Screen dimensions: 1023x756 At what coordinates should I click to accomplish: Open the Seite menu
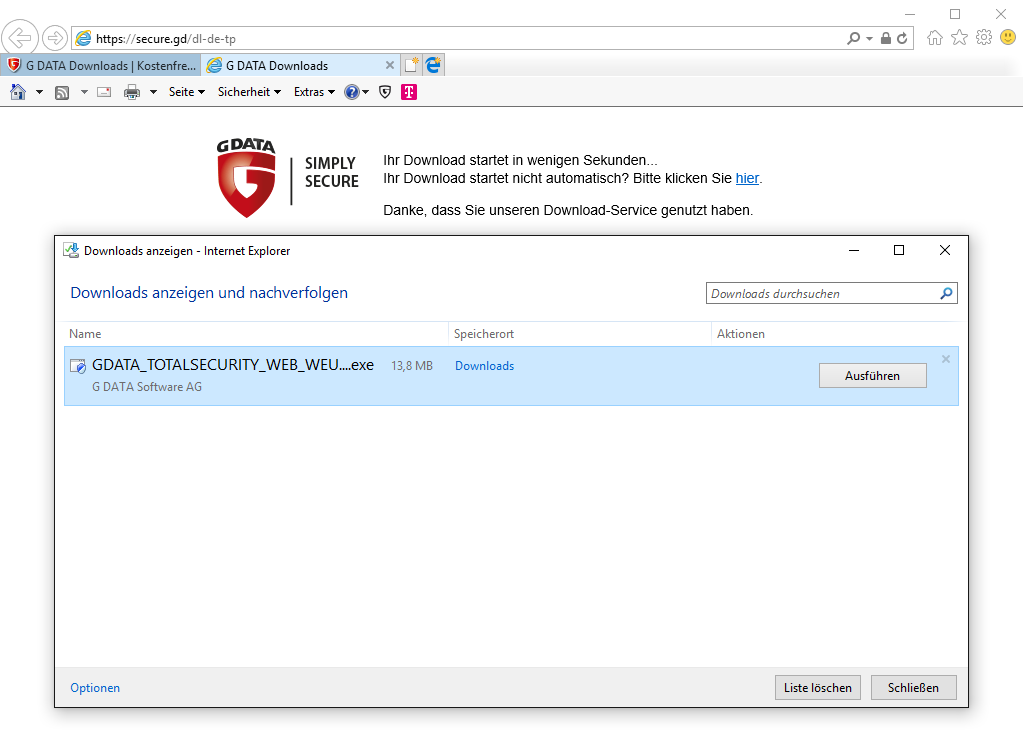(187, 92)
